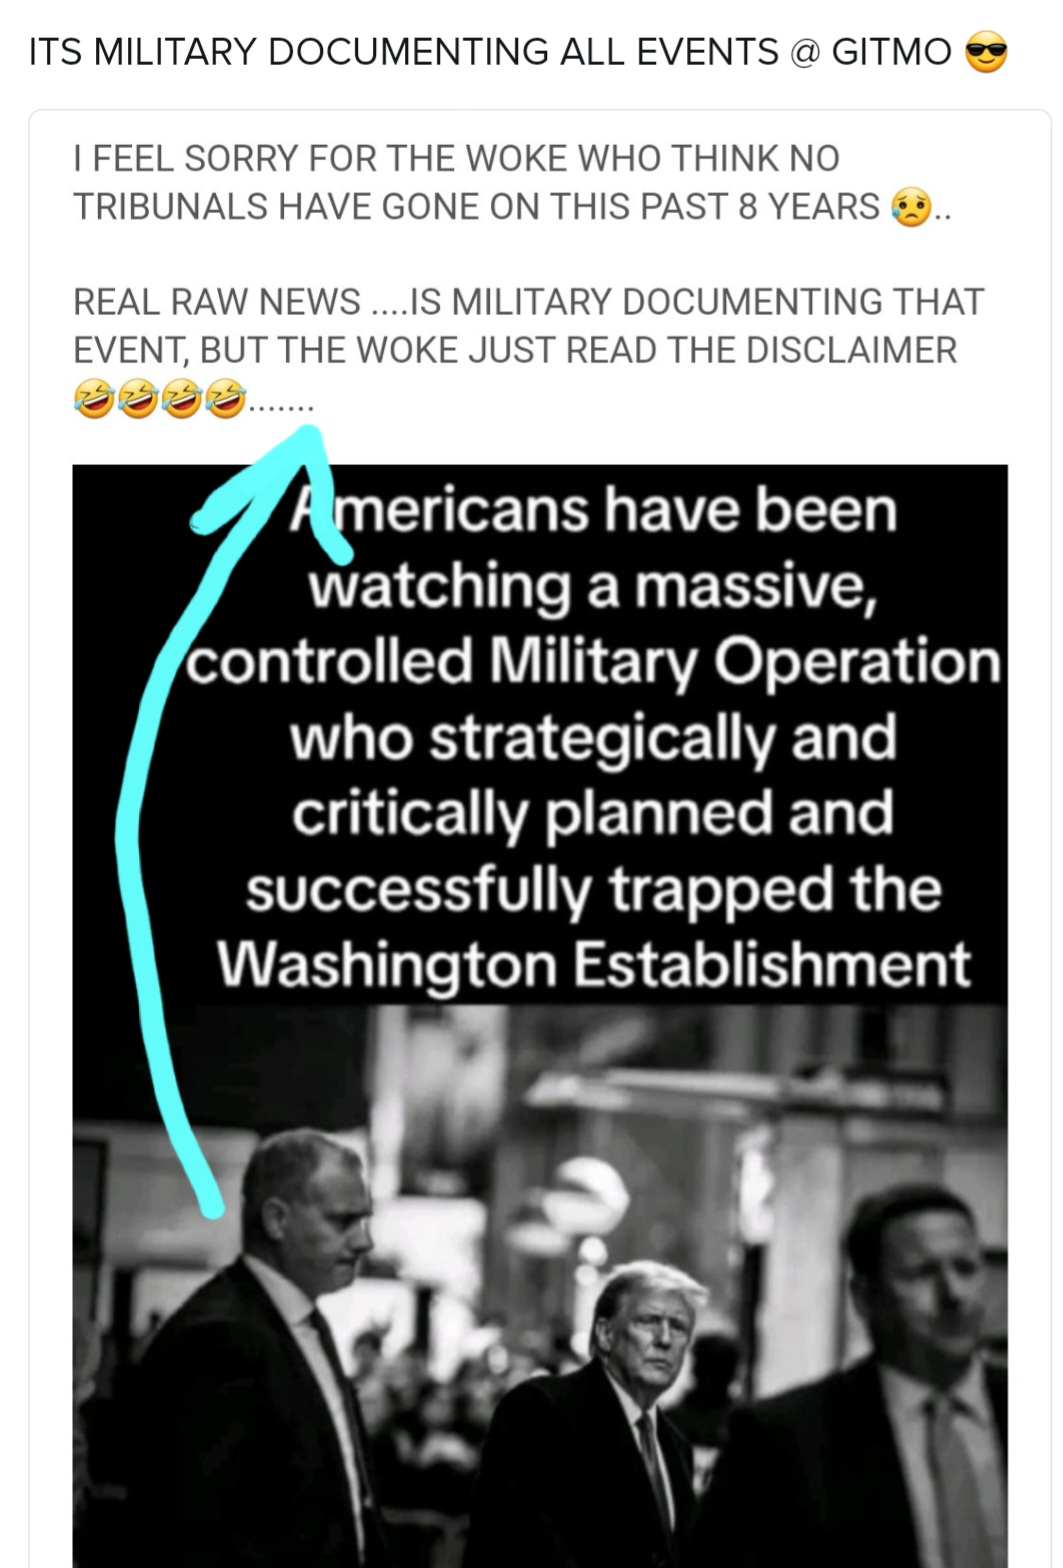Viewport: 1063px width, 1568px height.
Task: Select the headline ITS MILITARY DOCUMENTING ALL EVENTS
Action: pyautogui.click(x=403, y=52)
